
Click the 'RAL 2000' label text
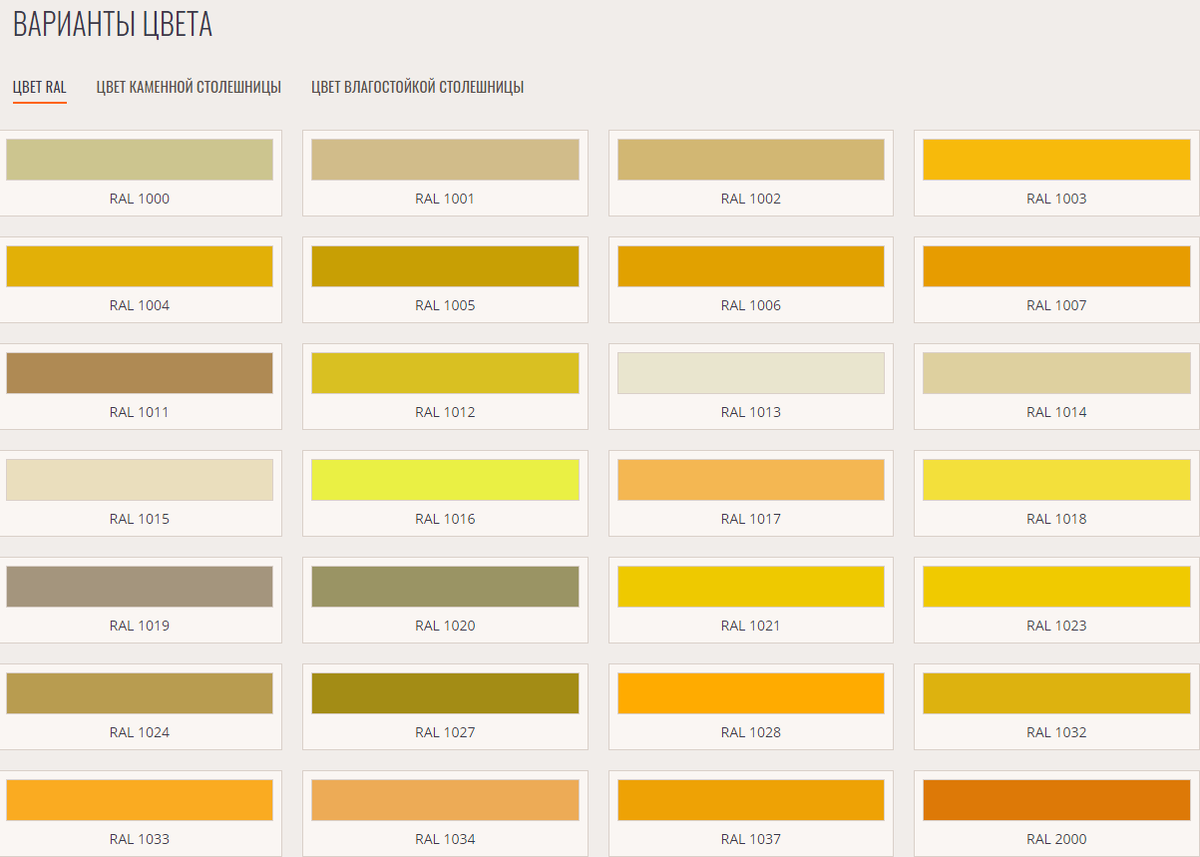1057,839
